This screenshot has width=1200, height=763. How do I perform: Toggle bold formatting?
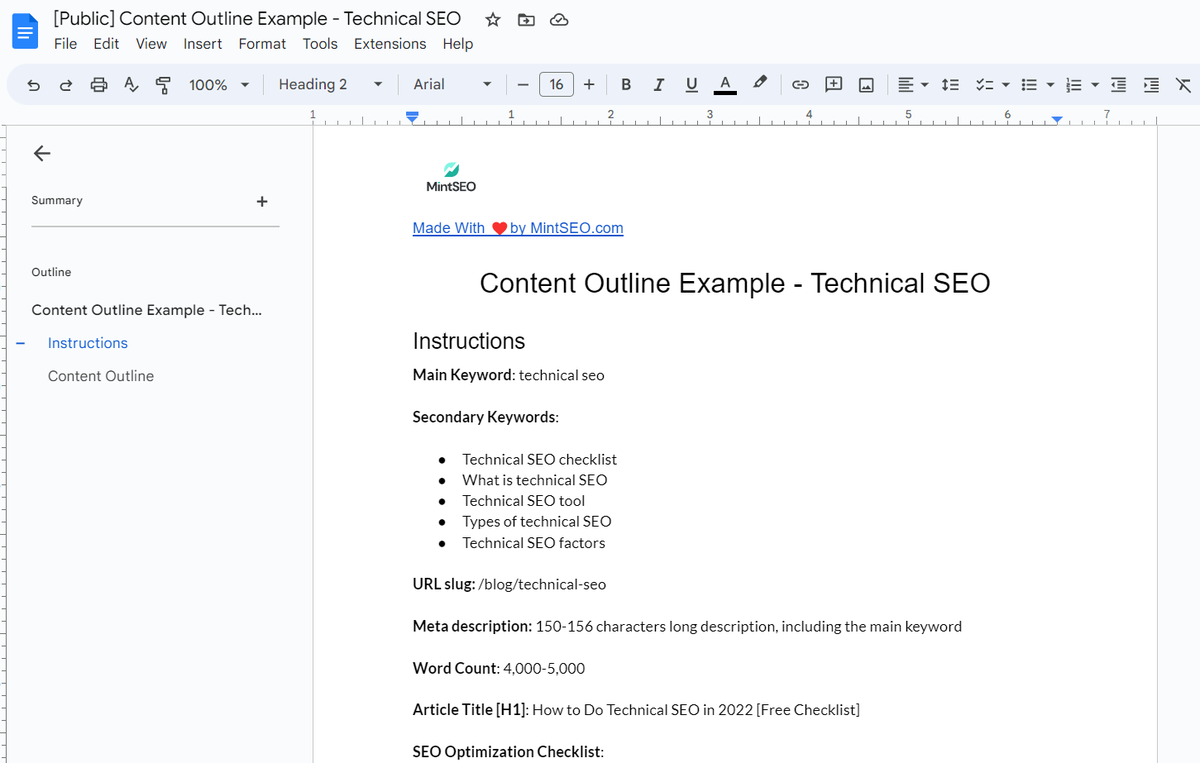pos(626,85)
